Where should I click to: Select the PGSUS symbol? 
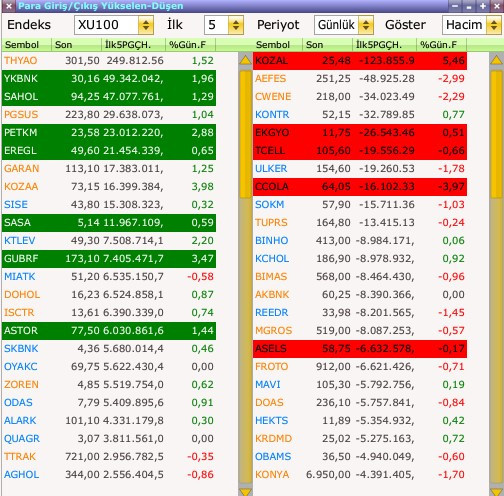(21, 115)
